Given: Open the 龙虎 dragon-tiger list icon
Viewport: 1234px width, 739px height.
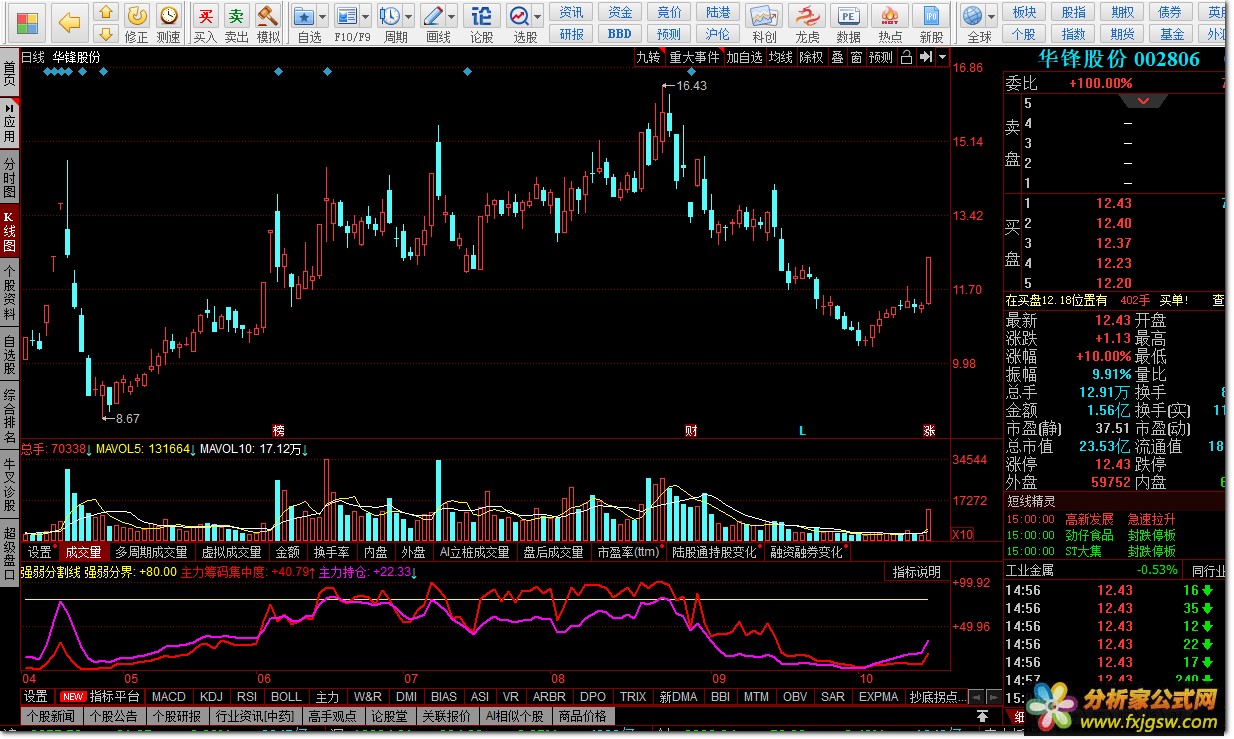Looking at the screenshot, I should [807, 24].
